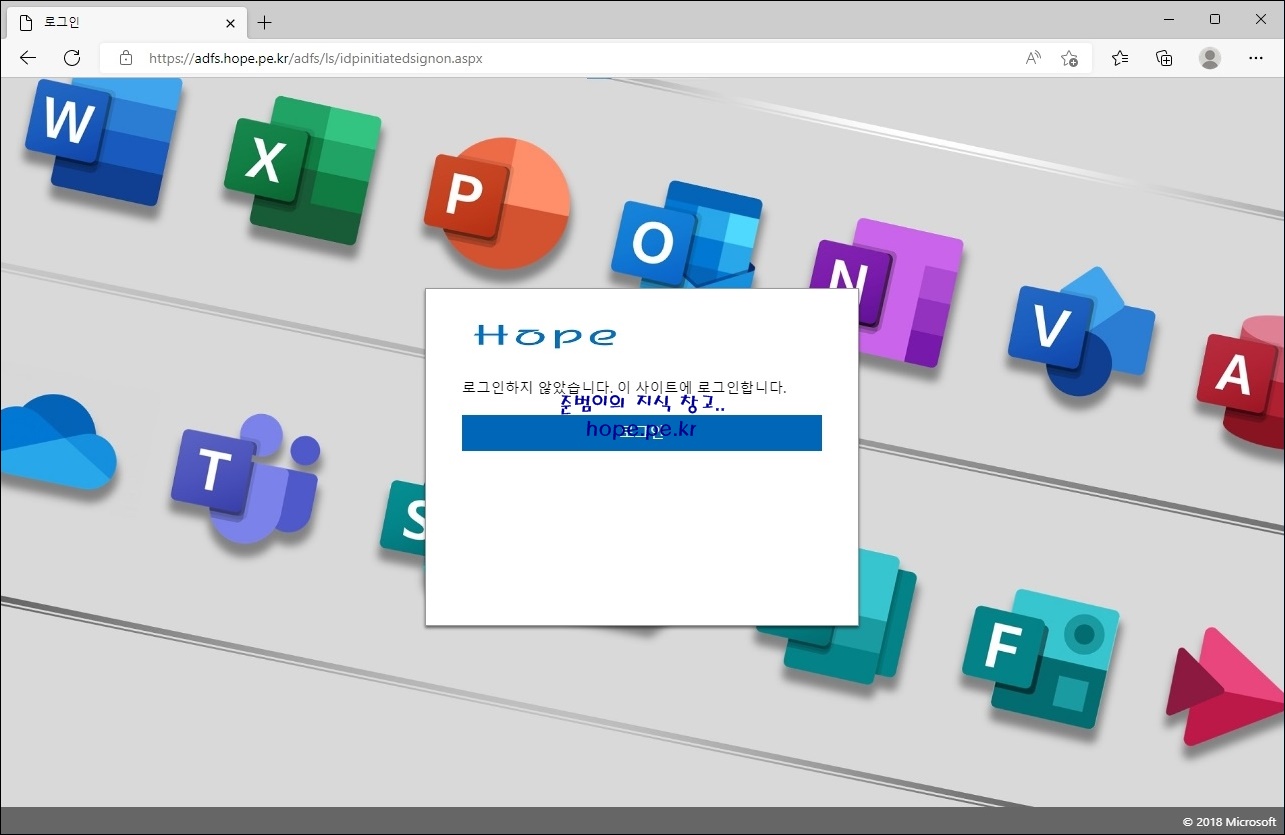Go back with the browser back arrow
The width and height of the screenshot is (1285, 835).
coord(28,58)
